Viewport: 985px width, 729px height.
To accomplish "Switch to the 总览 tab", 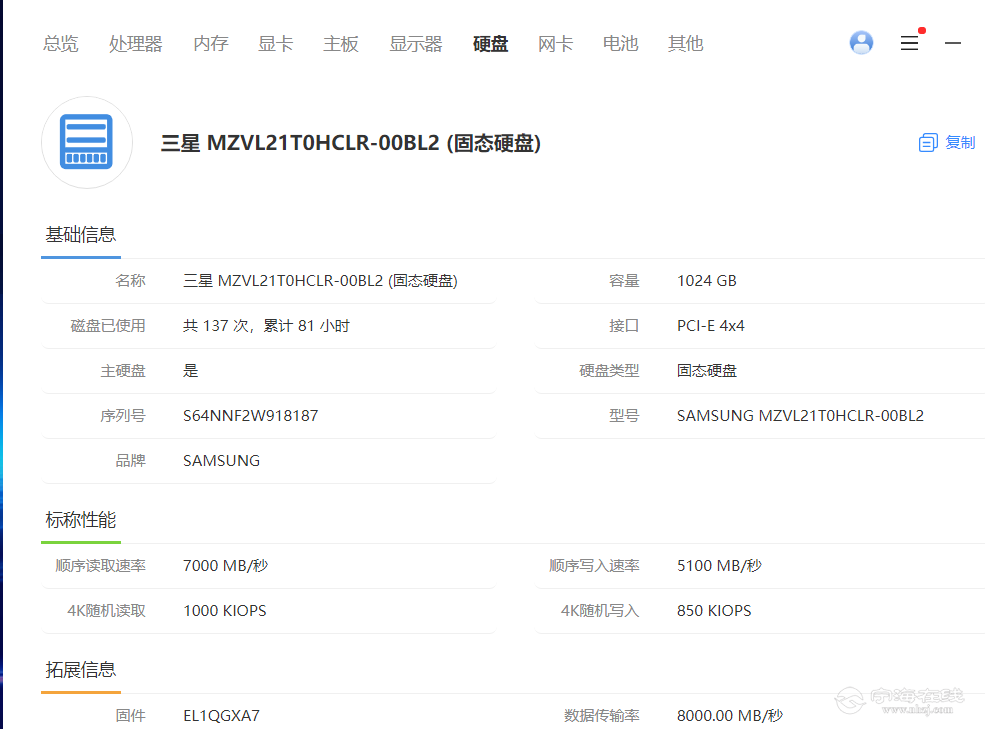I will pyautogui.click(x=60, y=43).
